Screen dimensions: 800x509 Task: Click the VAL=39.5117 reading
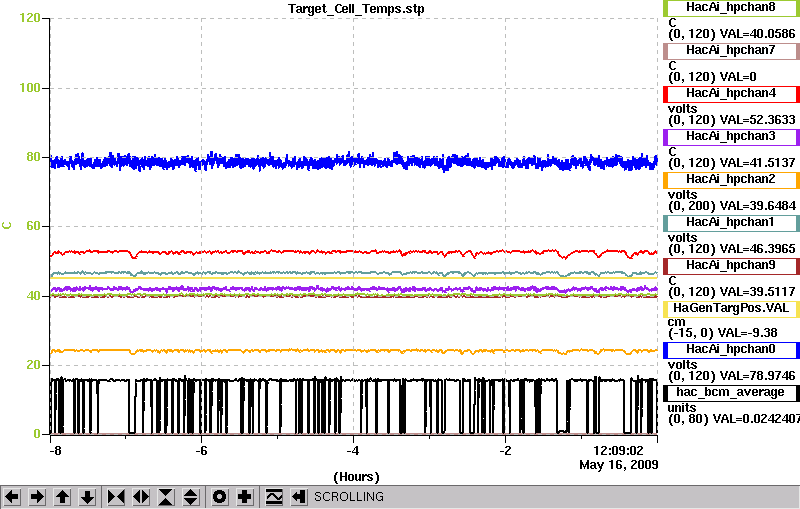click(x=757, y=292)
